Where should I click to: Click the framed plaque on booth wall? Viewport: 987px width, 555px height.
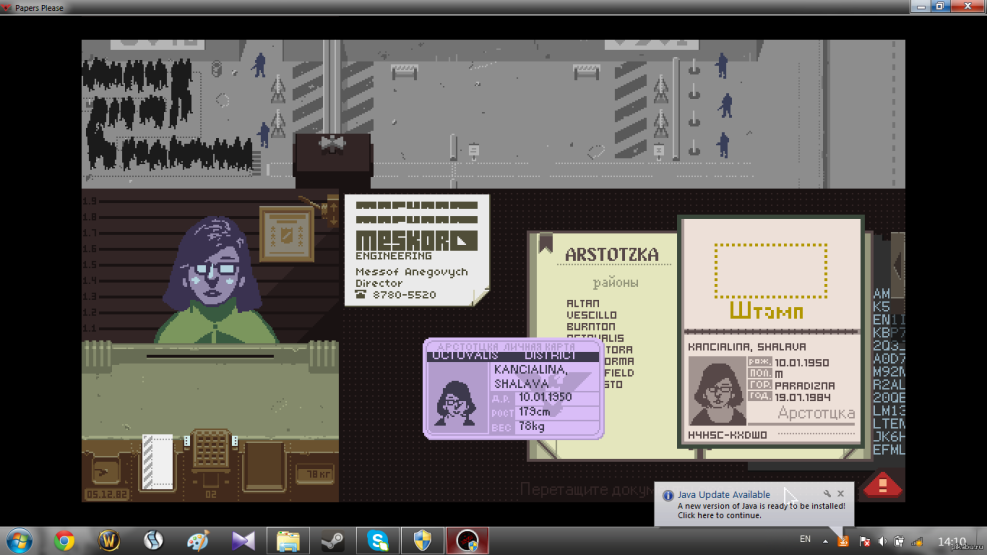[x=286, y=234]
